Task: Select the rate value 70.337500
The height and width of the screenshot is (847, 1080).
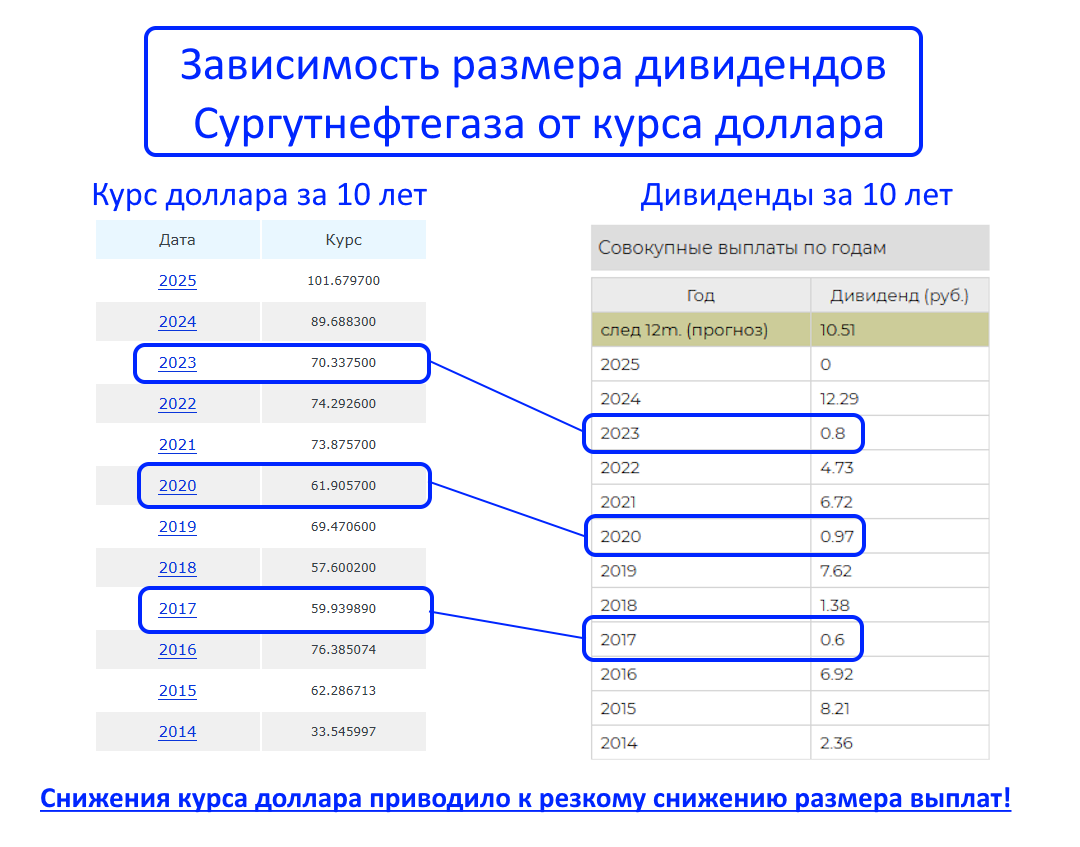Action: (344, 362)
